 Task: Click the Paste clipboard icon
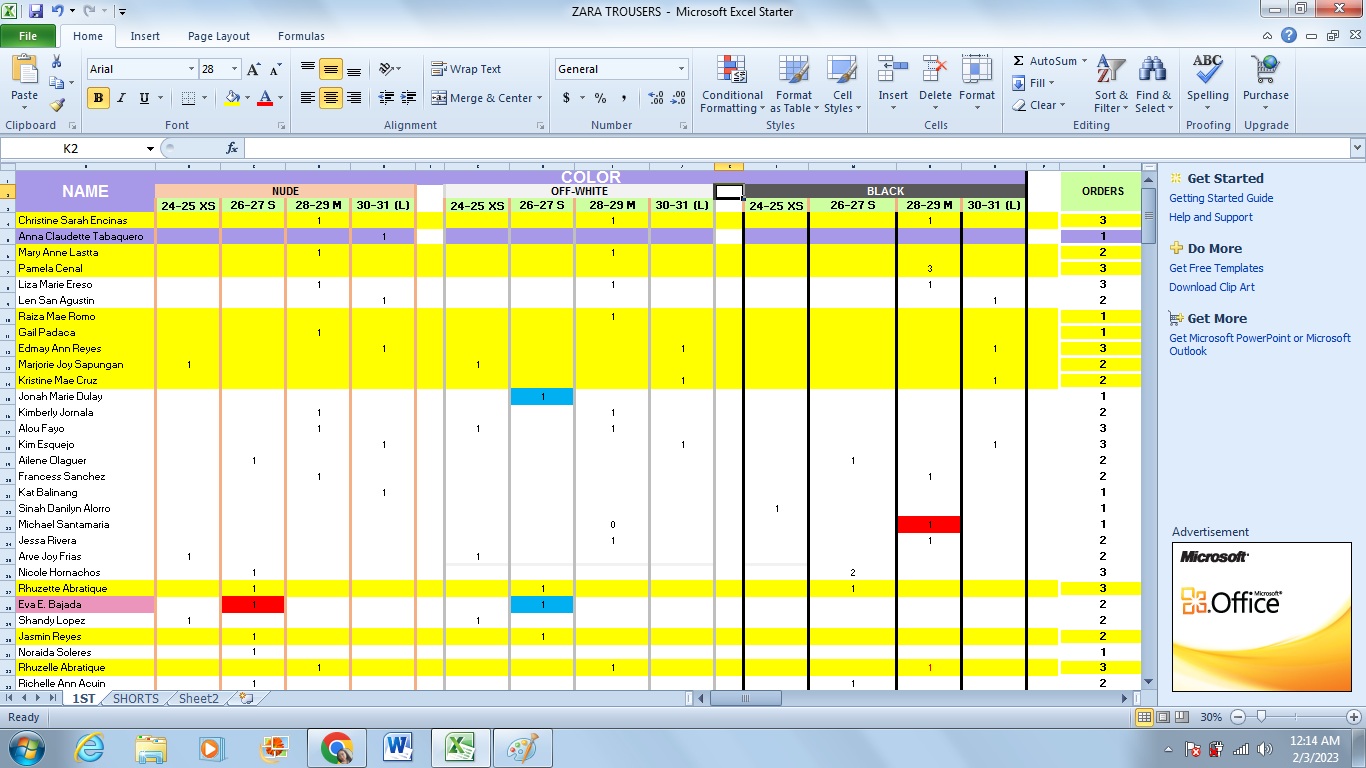[x=24, y=70]
